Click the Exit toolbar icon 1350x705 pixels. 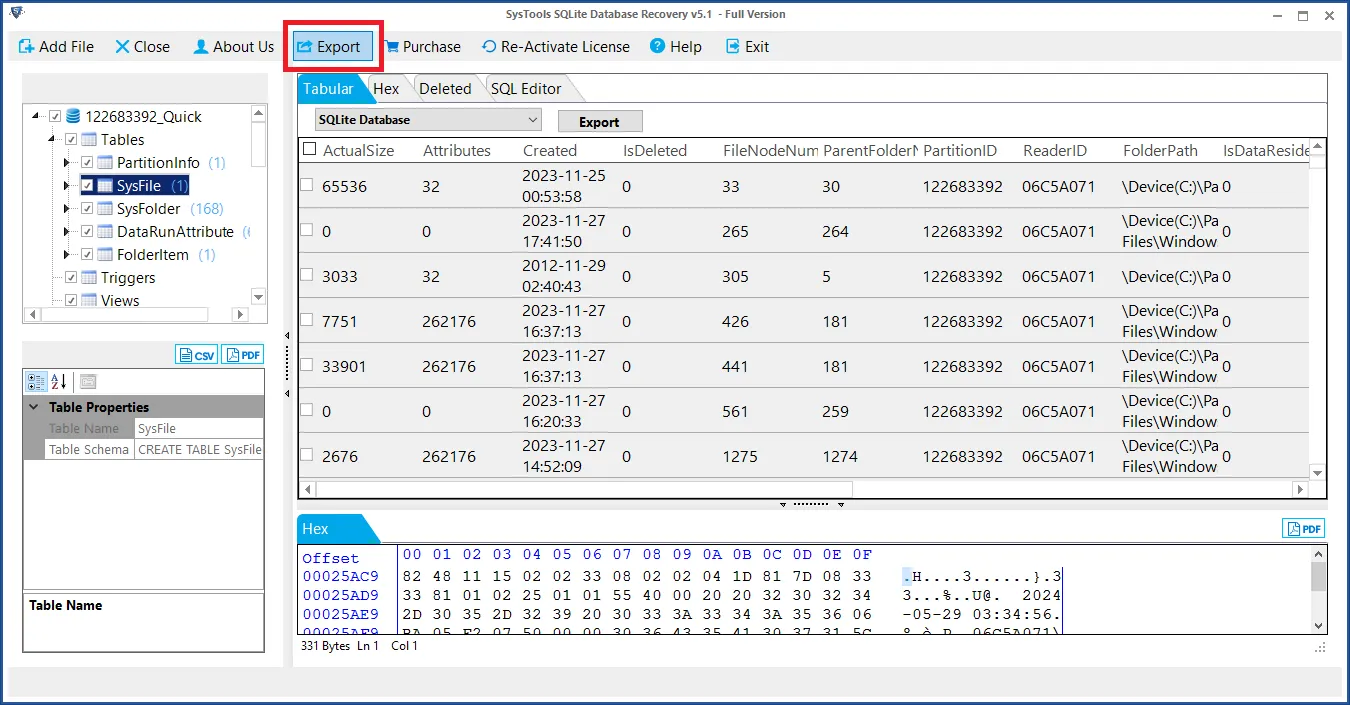point(733,47)
